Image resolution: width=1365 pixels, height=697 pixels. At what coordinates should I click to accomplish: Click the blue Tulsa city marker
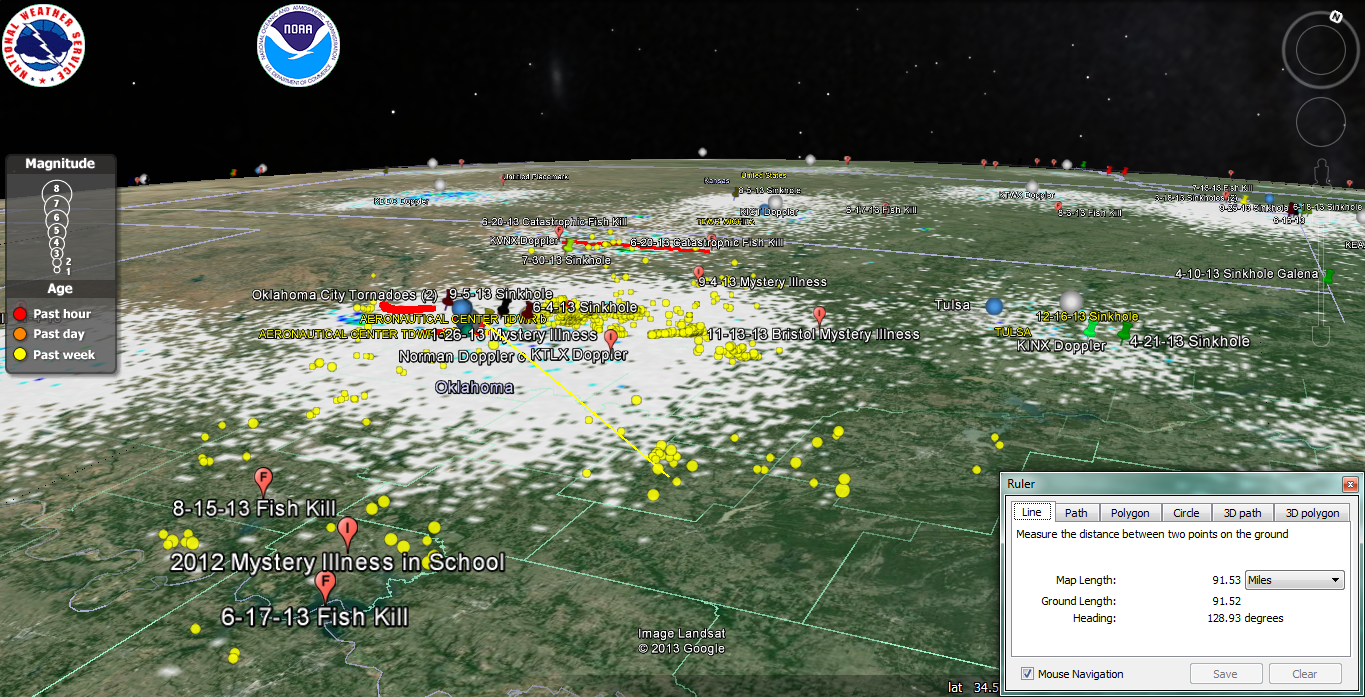994,305
